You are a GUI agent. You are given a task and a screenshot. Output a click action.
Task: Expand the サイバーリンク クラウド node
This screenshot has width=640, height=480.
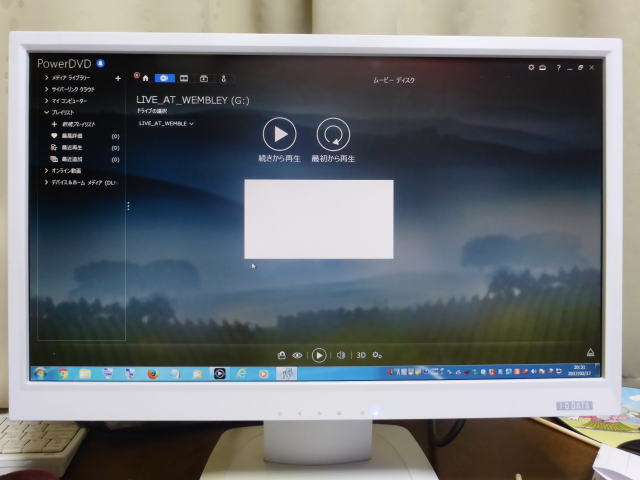(46, 89)
